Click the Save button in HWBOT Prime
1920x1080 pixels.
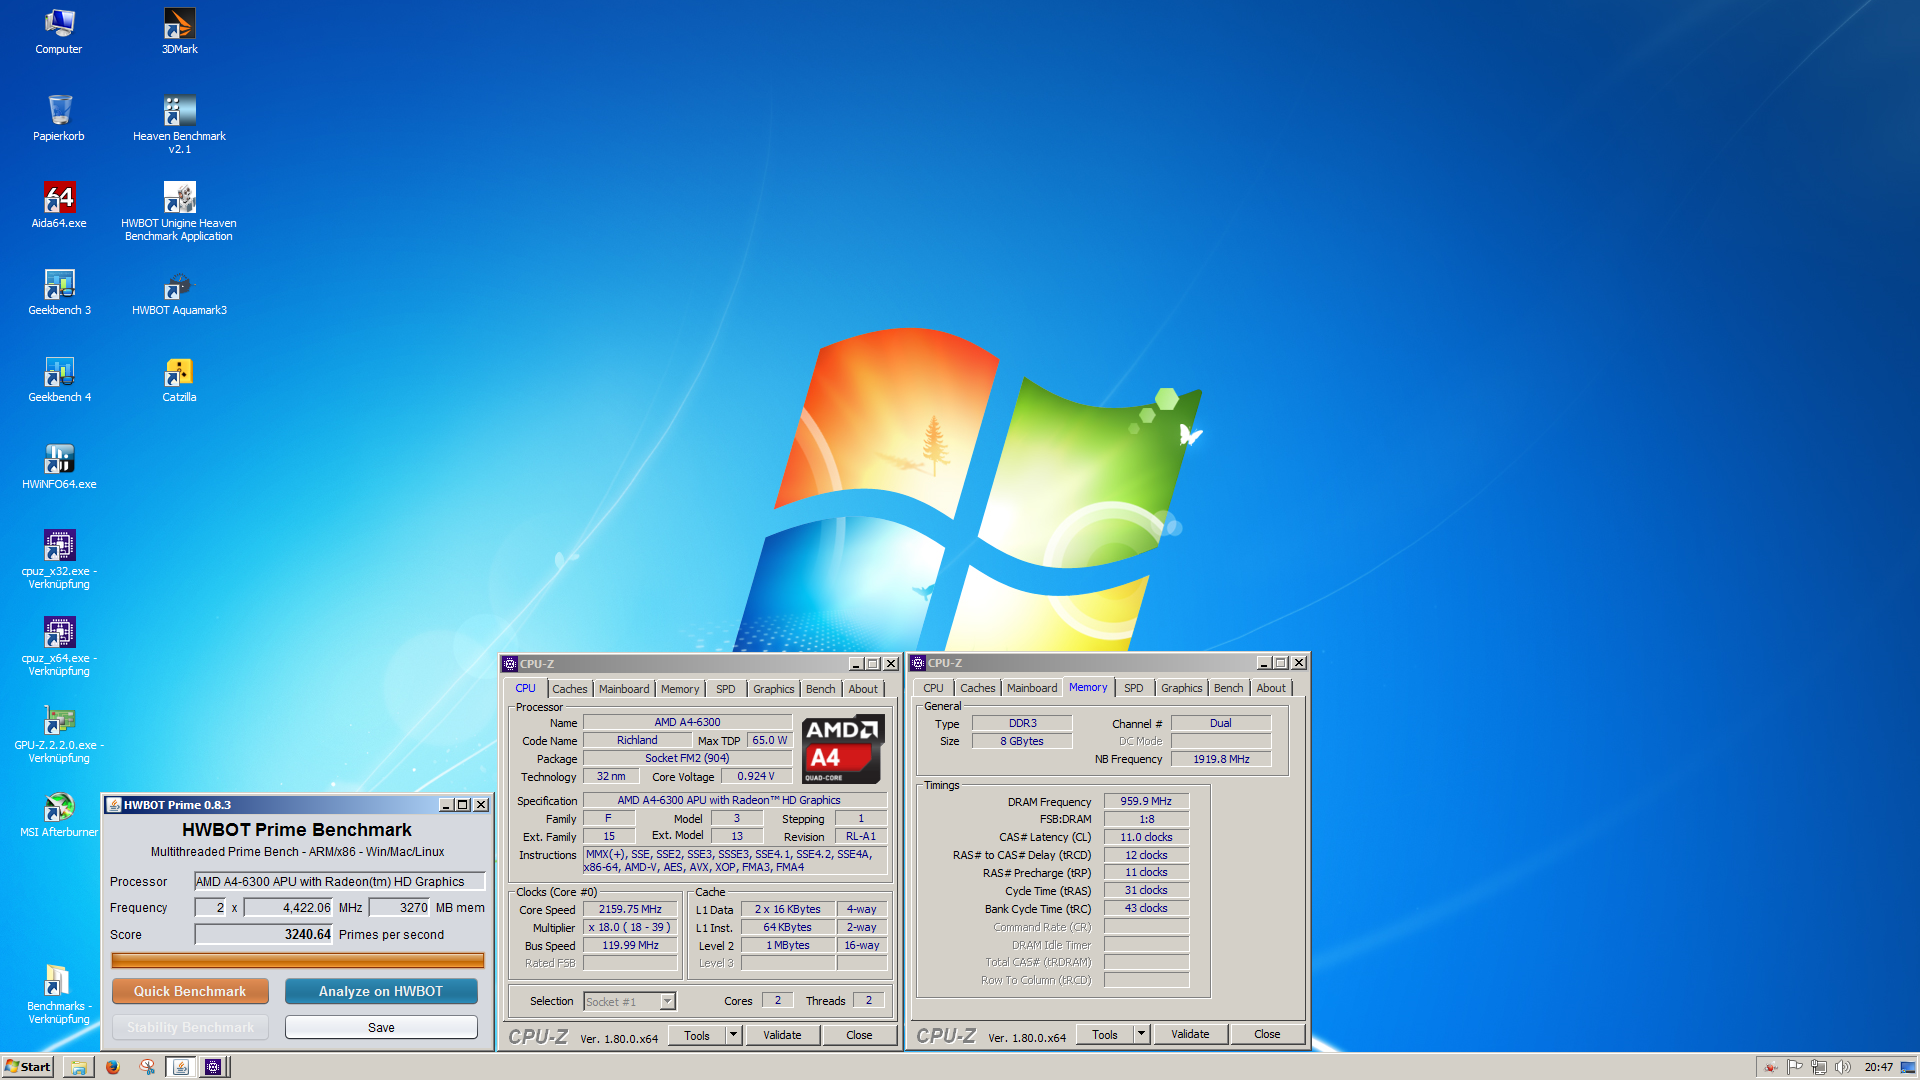click(x=381, y=1027)
